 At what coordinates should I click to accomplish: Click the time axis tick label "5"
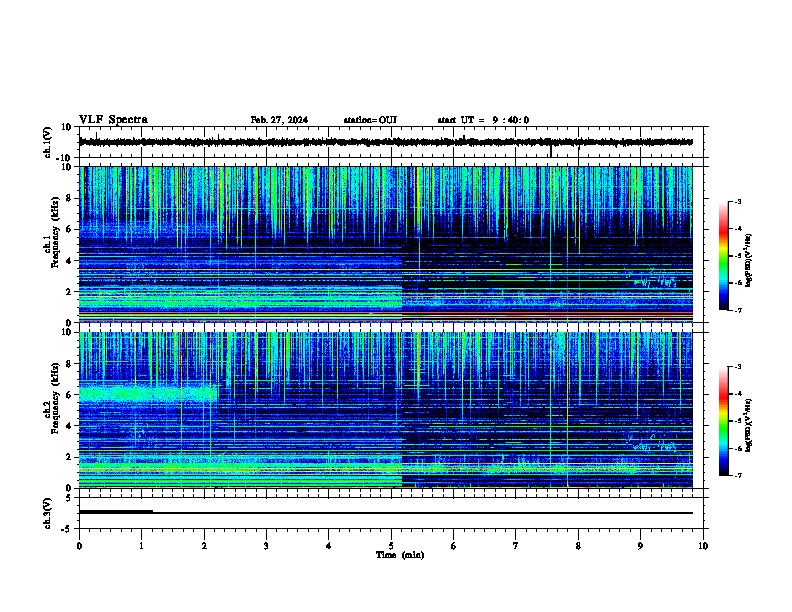point(391,546)
